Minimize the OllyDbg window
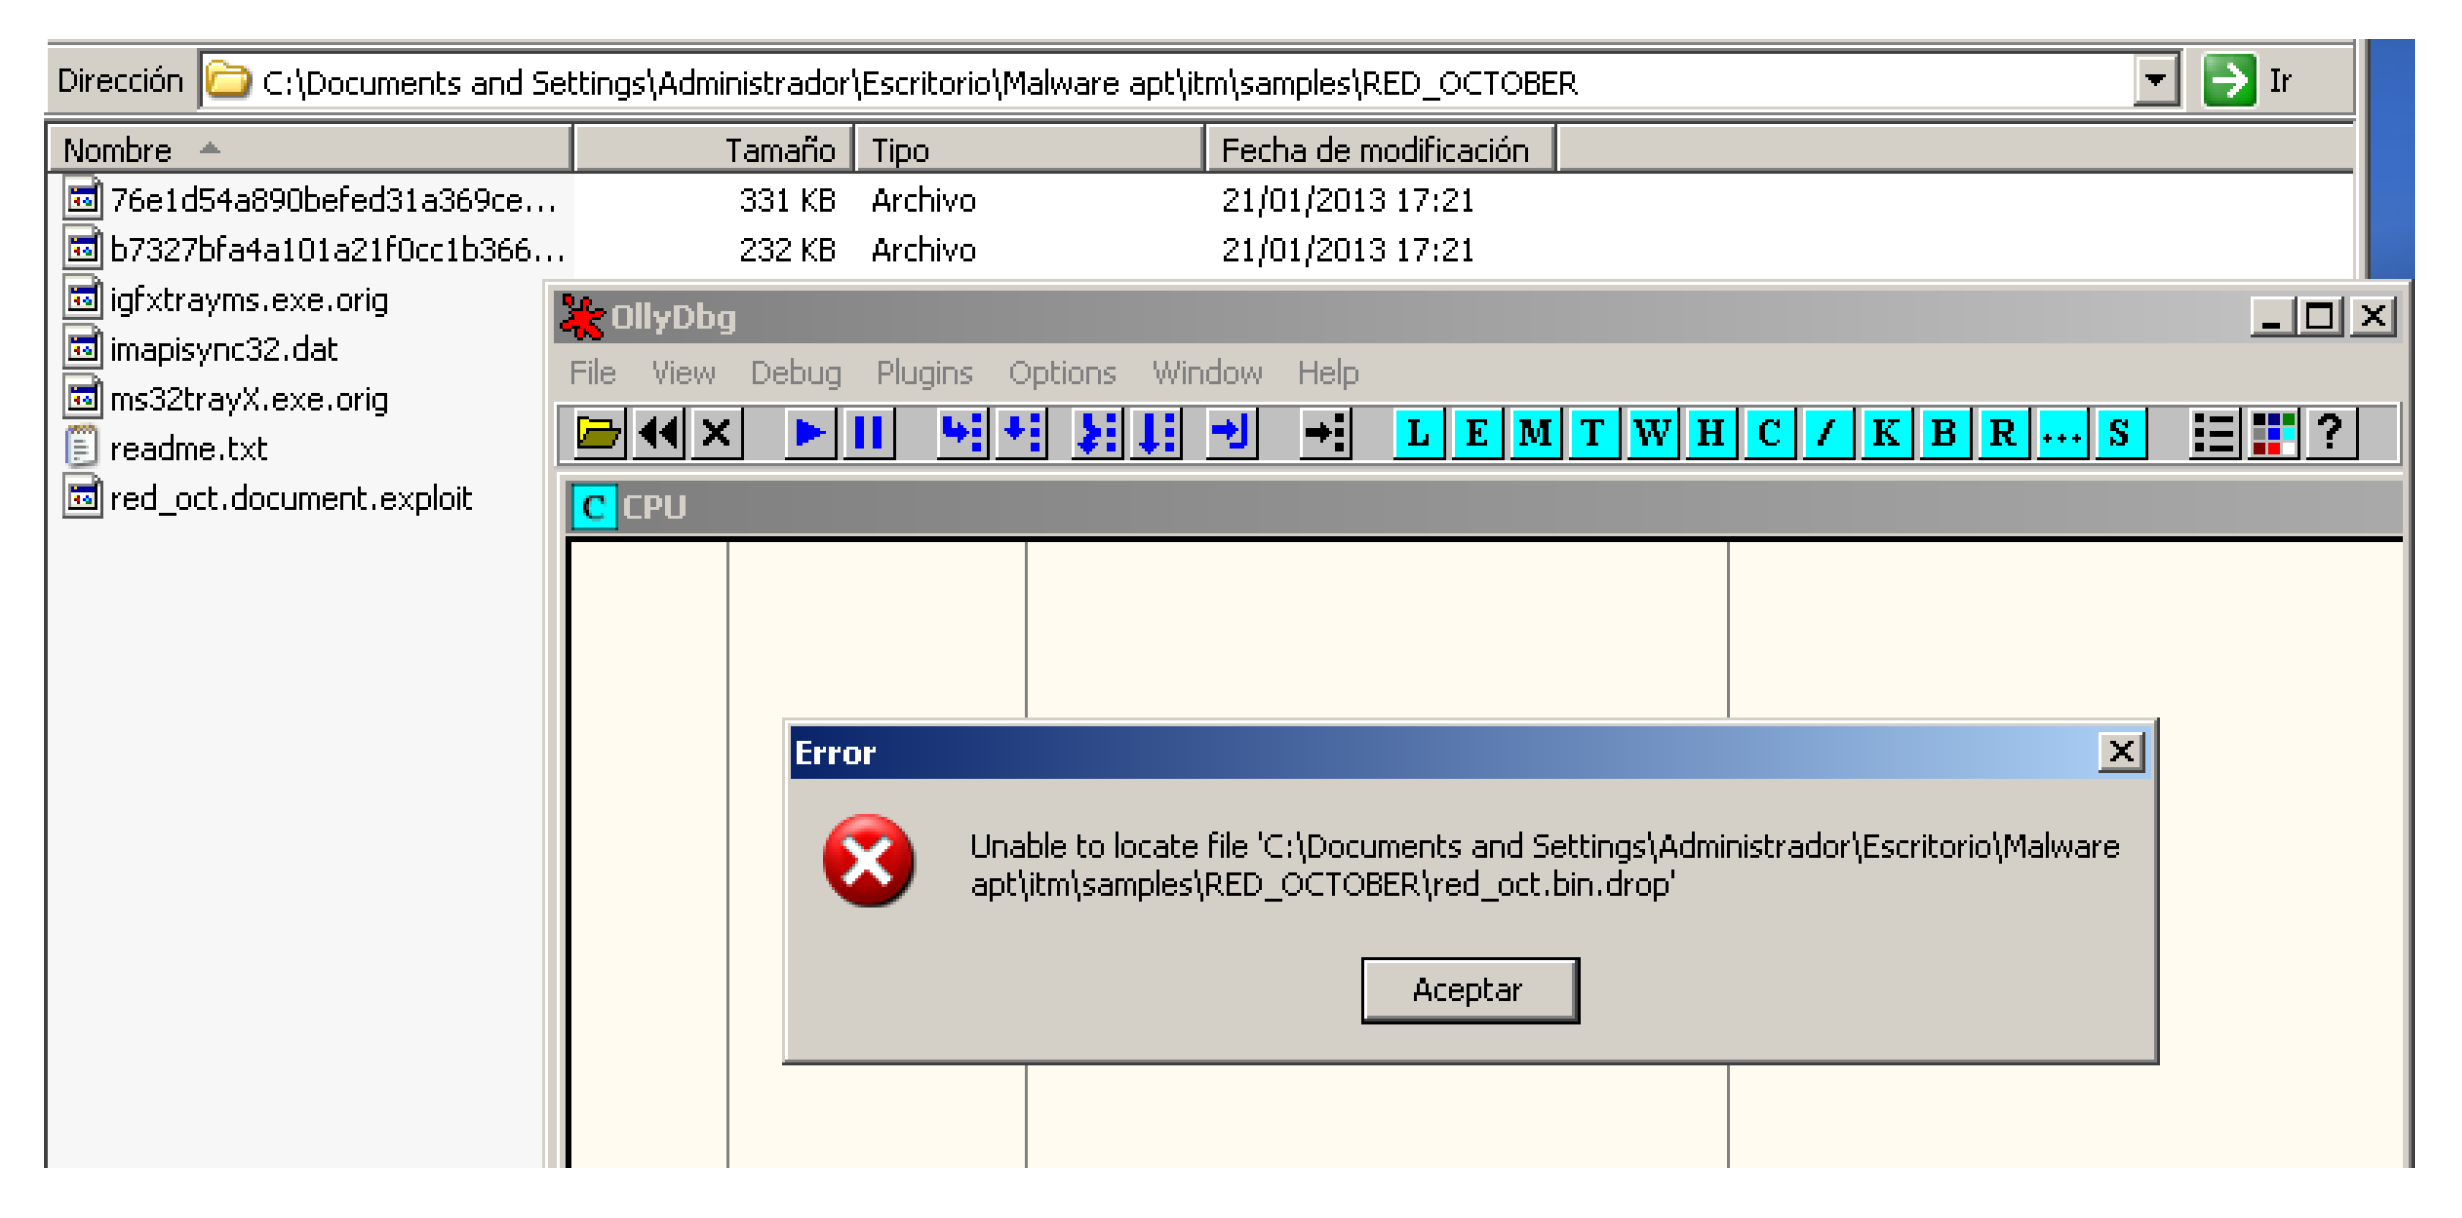 pyautogui.click(x=2271, y=316)
